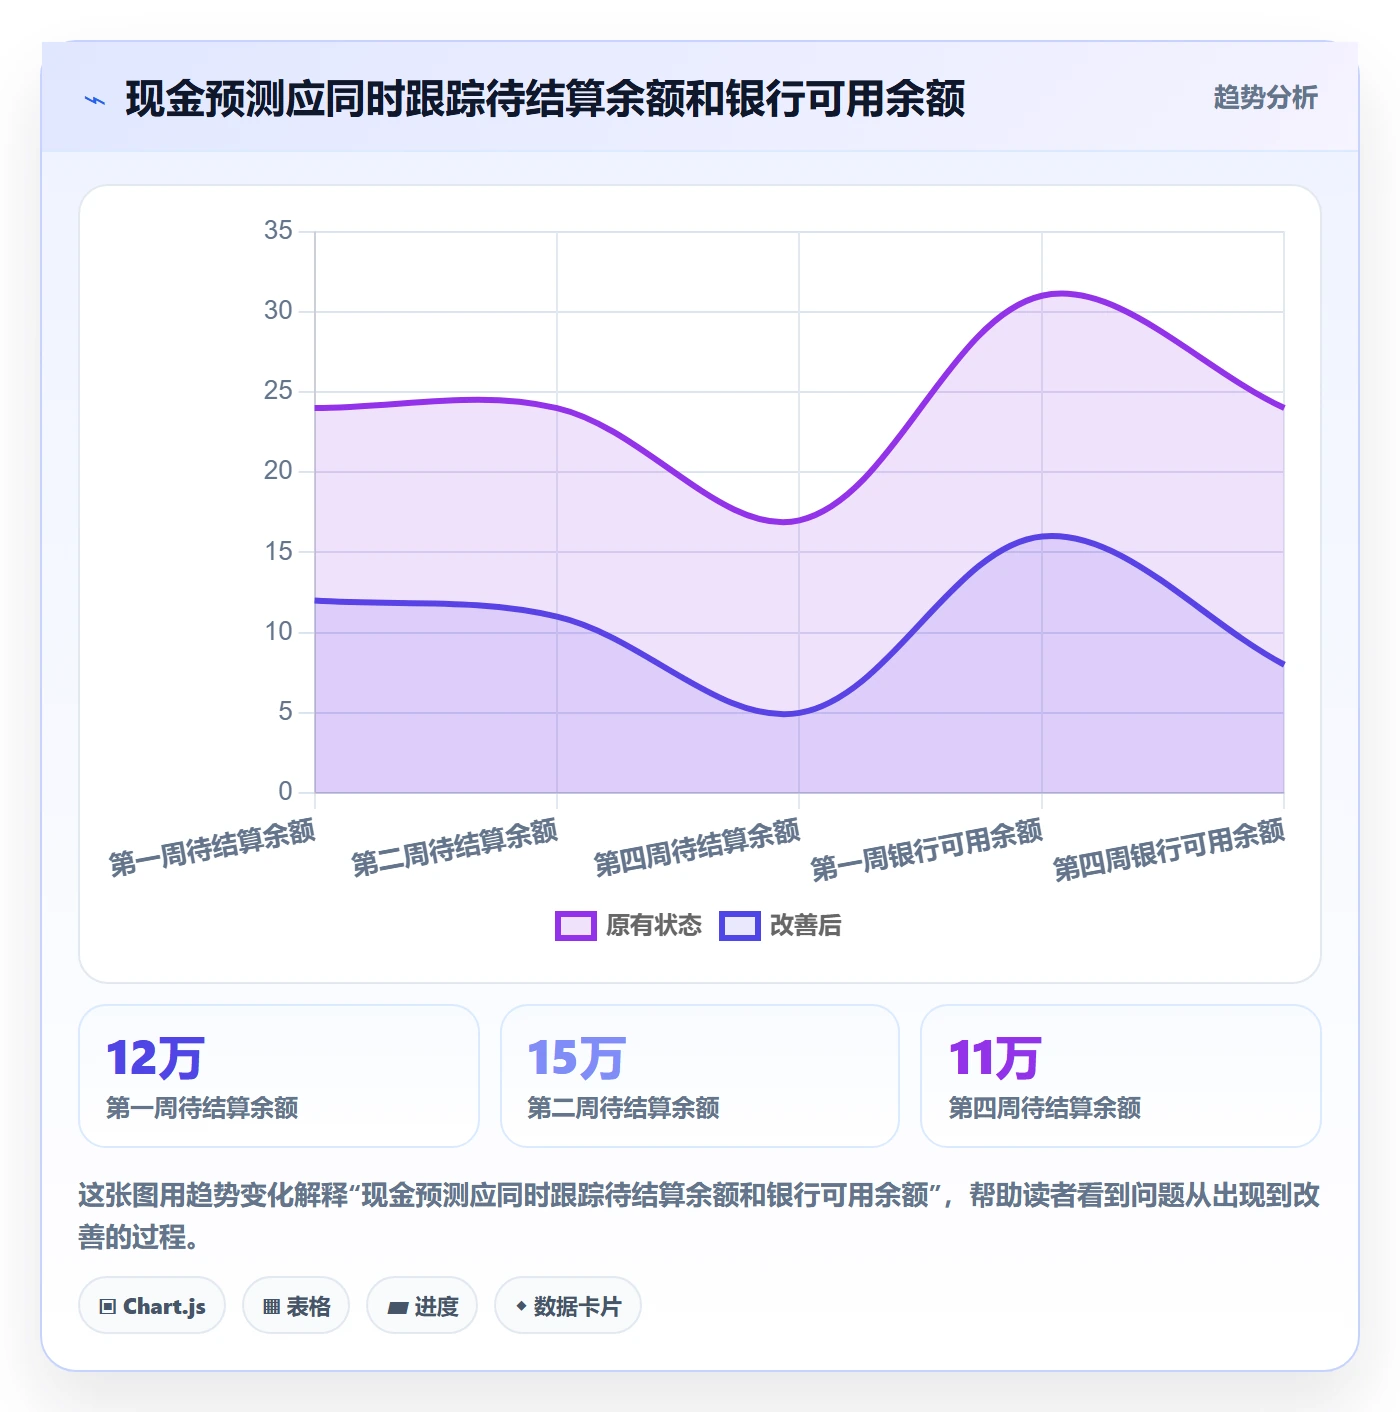Click the y-axis value 10
This screenshot has width=1400, height=1412.
click(x=278, y=632)
